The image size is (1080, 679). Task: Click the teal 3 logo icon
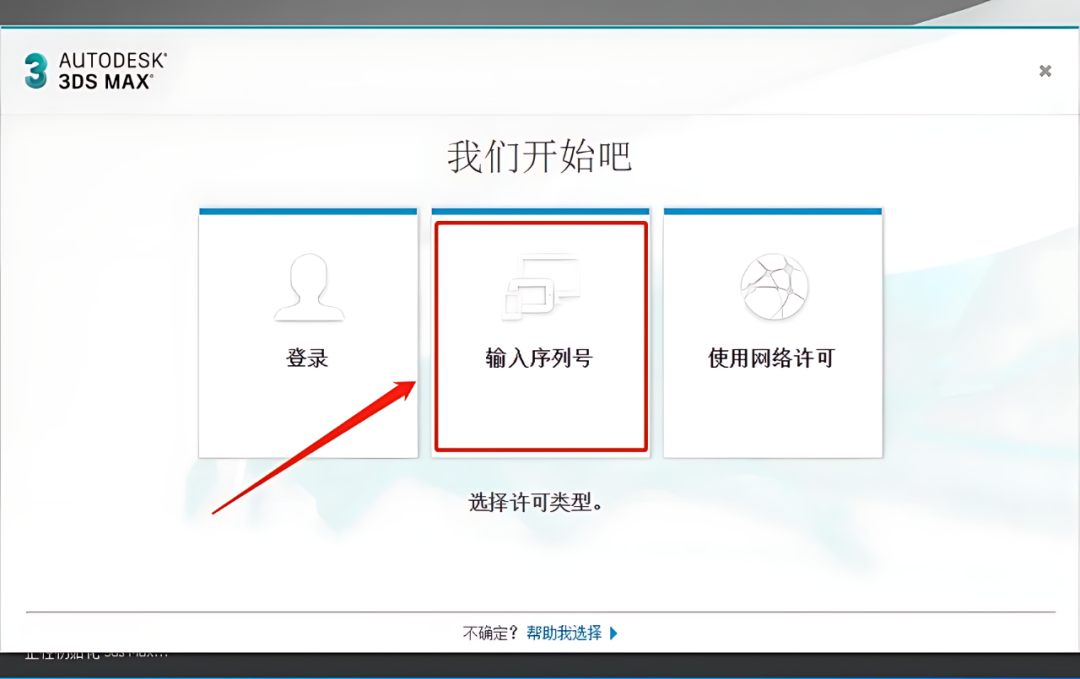tap(36, 71)
